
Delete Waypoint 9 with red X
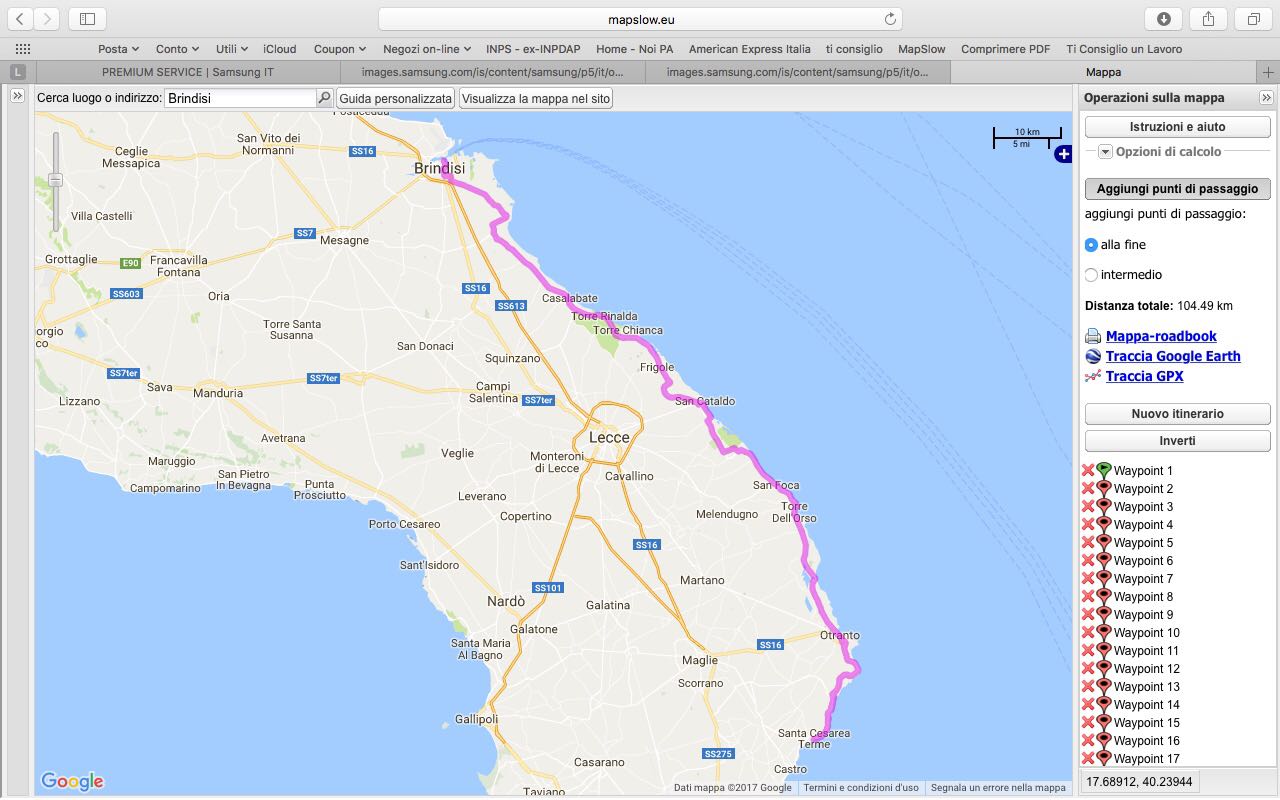1089,614
